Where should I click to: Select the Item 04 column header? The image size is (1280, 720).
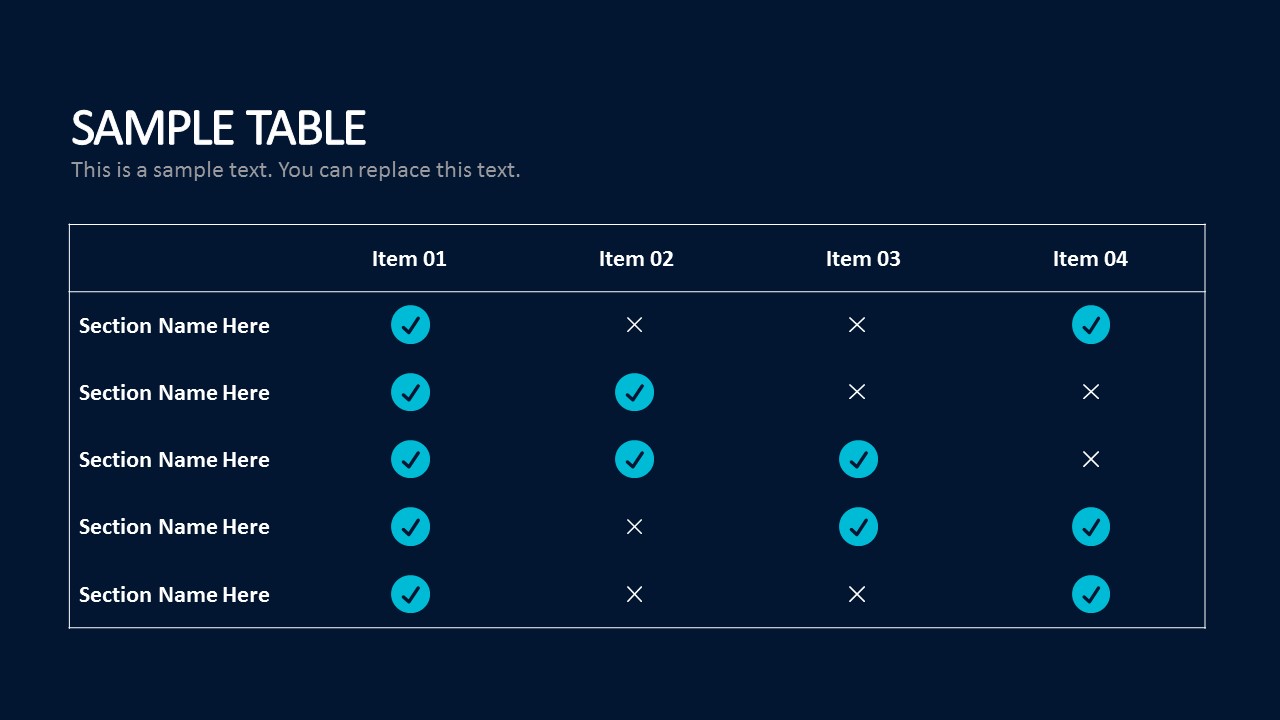click(1090, 259)
